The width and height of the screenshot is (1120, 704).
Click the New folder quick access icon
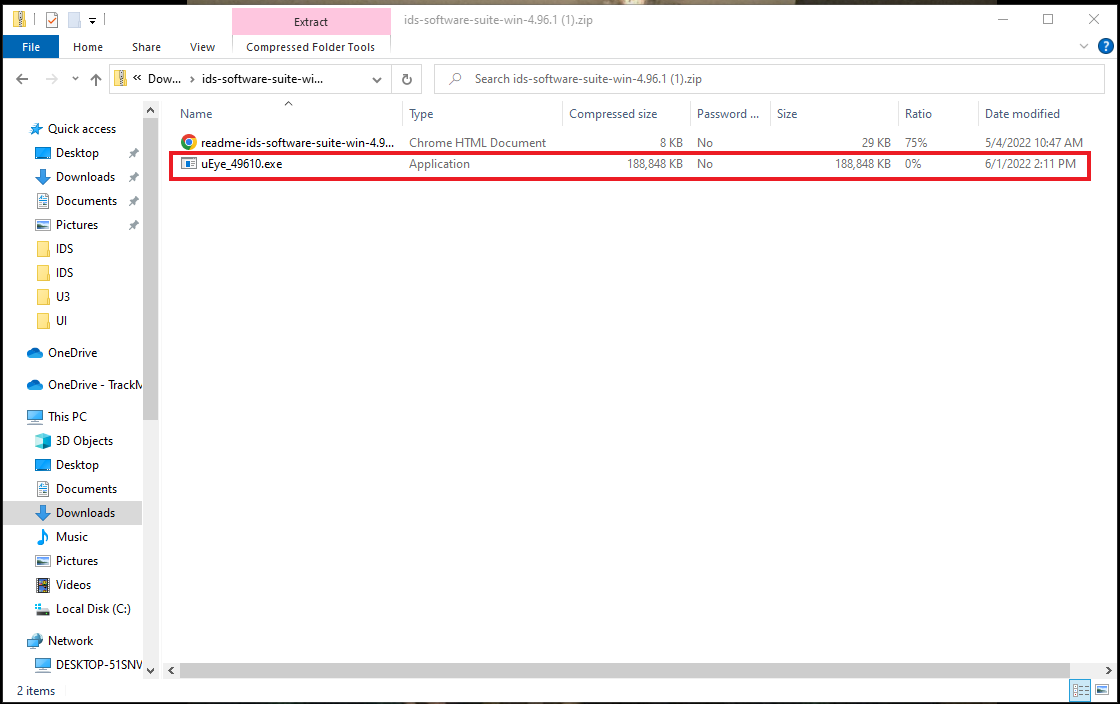tap(74, 20)
